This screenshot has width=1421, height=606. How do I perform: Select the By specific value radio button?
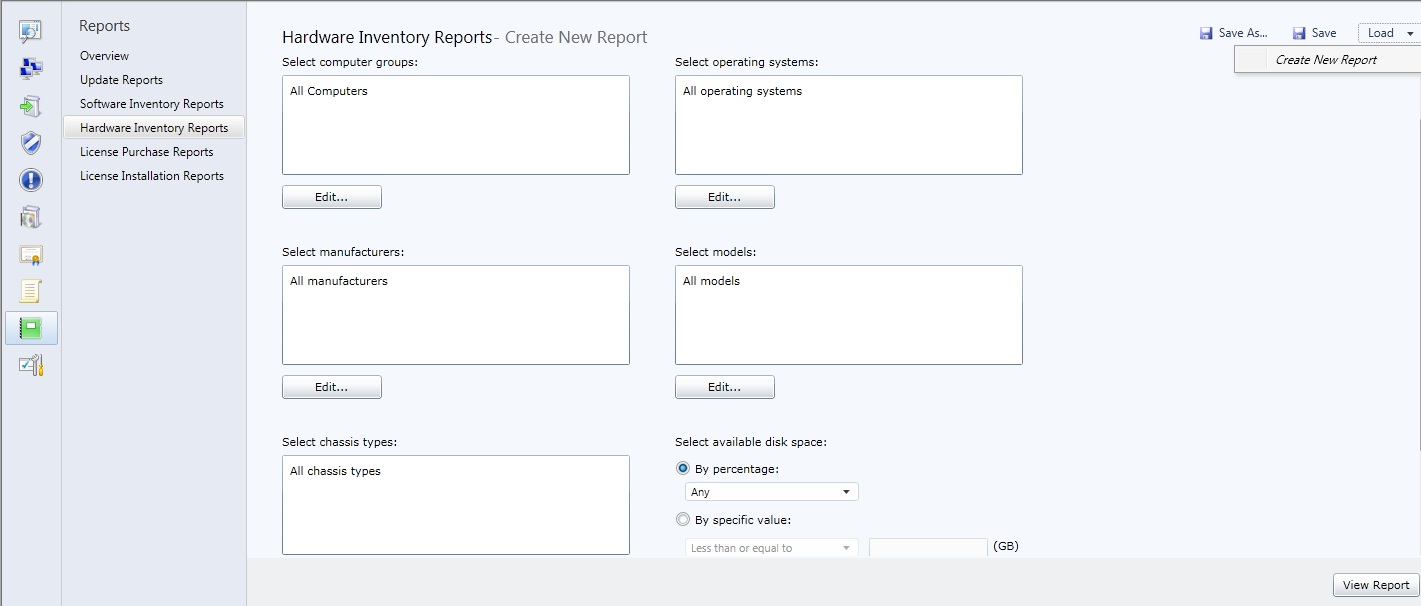point(683,519)
